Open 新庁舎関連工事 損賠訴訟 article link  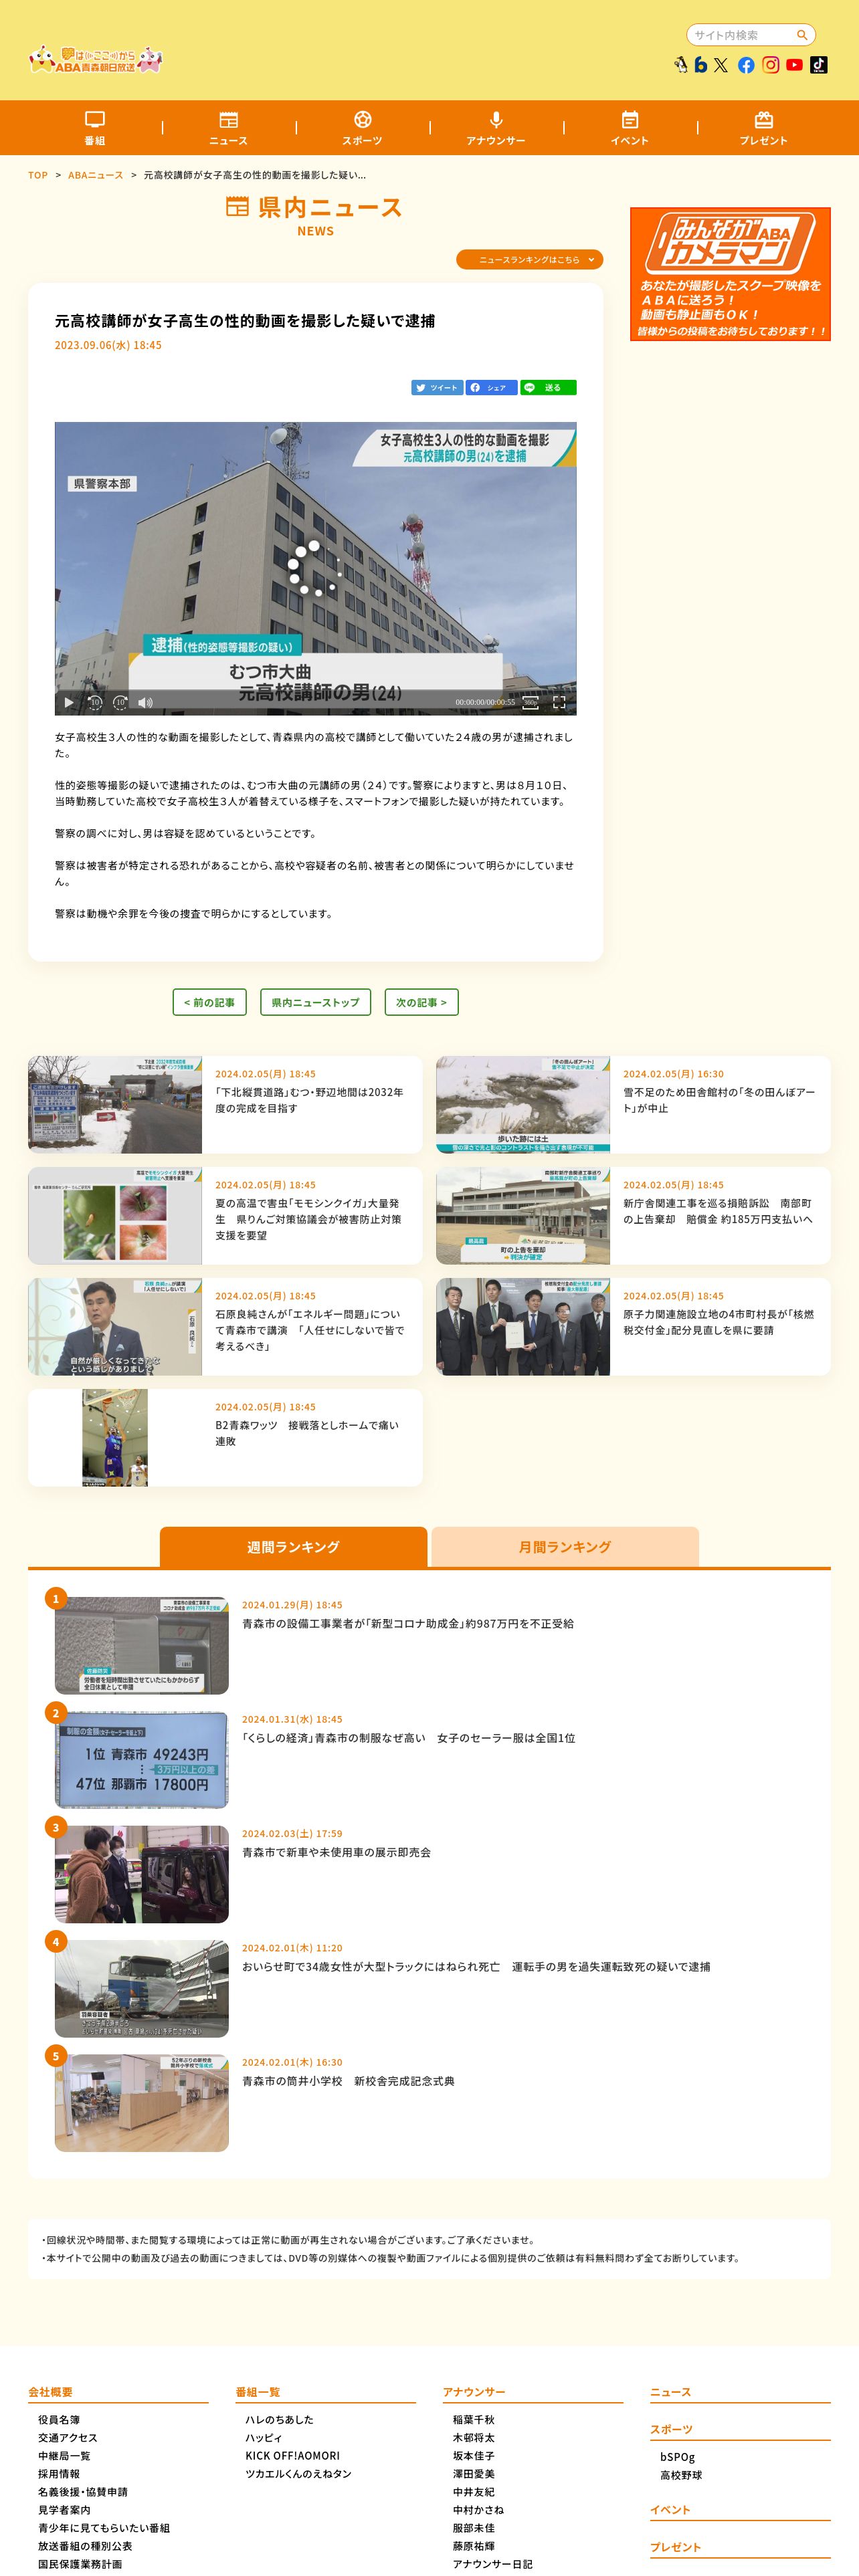(x=717, y=1211)
